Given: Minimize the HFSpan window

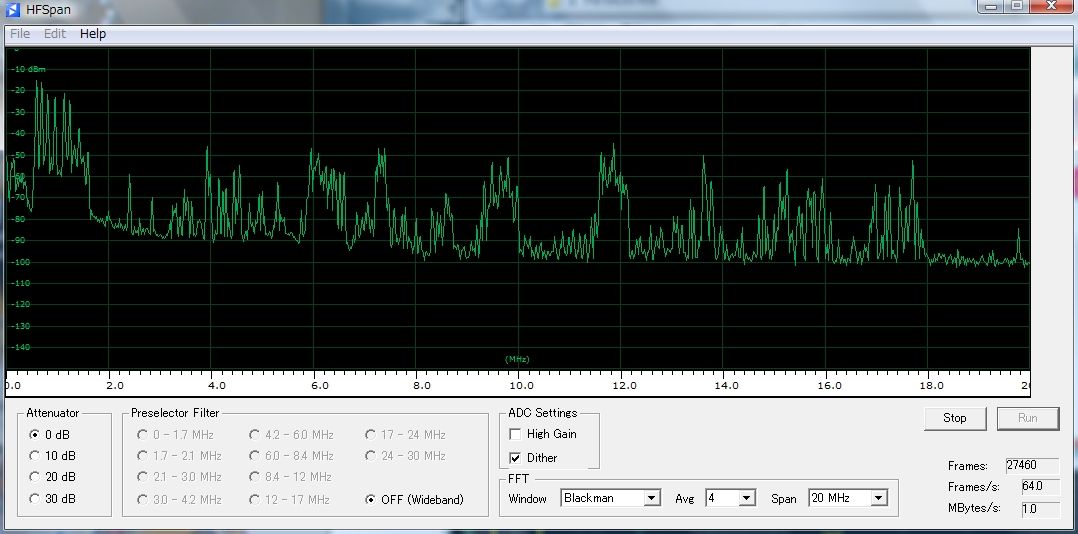Looking at the screenshot, I should [x=993, y=5].
